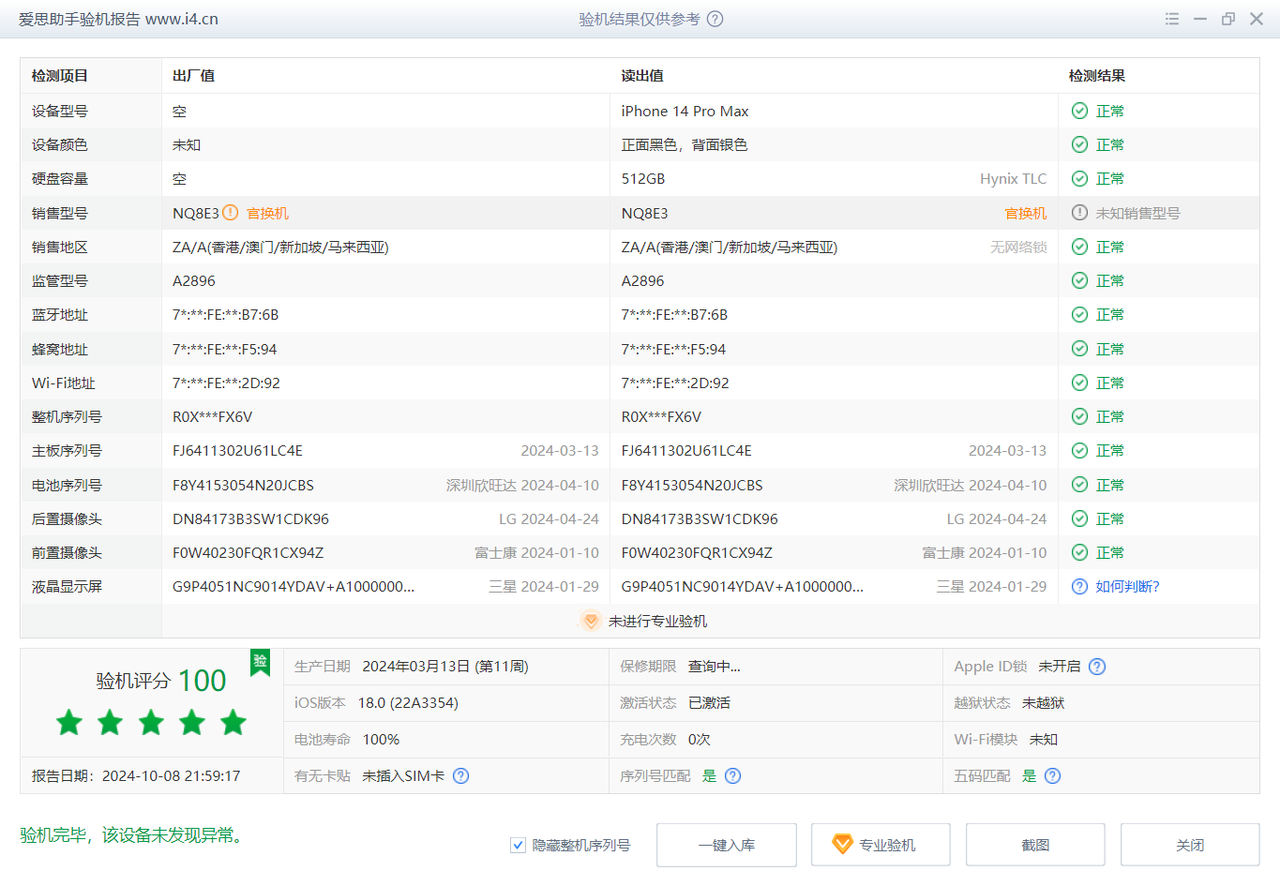
Task: Click help icon next to 未插入SIM卡
Action: 461,776
